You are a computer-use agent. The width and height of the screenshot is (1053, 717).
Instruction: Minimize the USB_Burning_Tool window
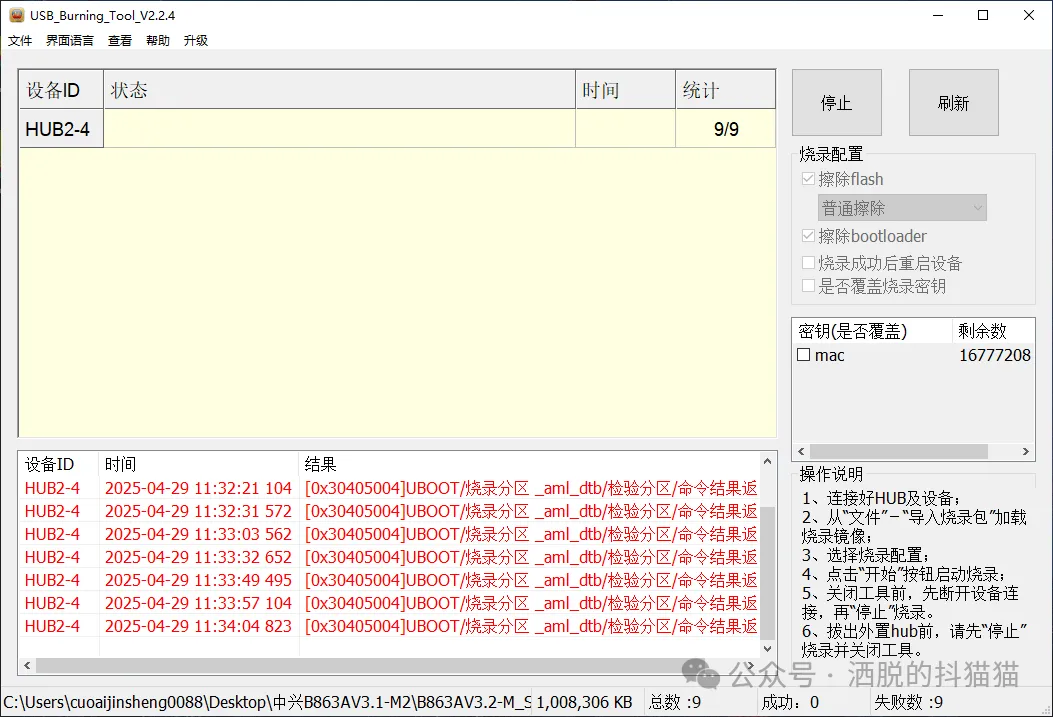[938, 15]
